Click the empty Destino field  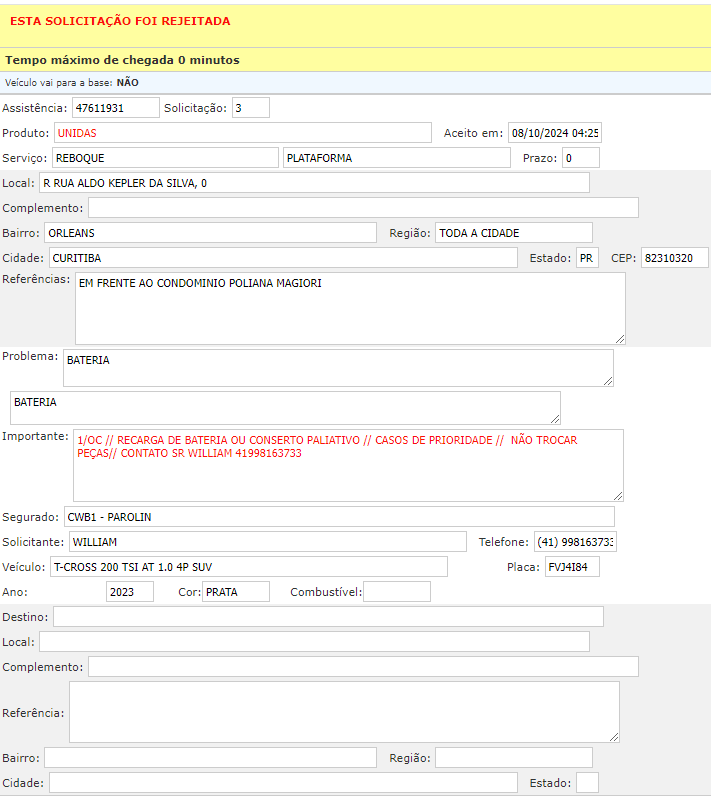tap(328, 617)
